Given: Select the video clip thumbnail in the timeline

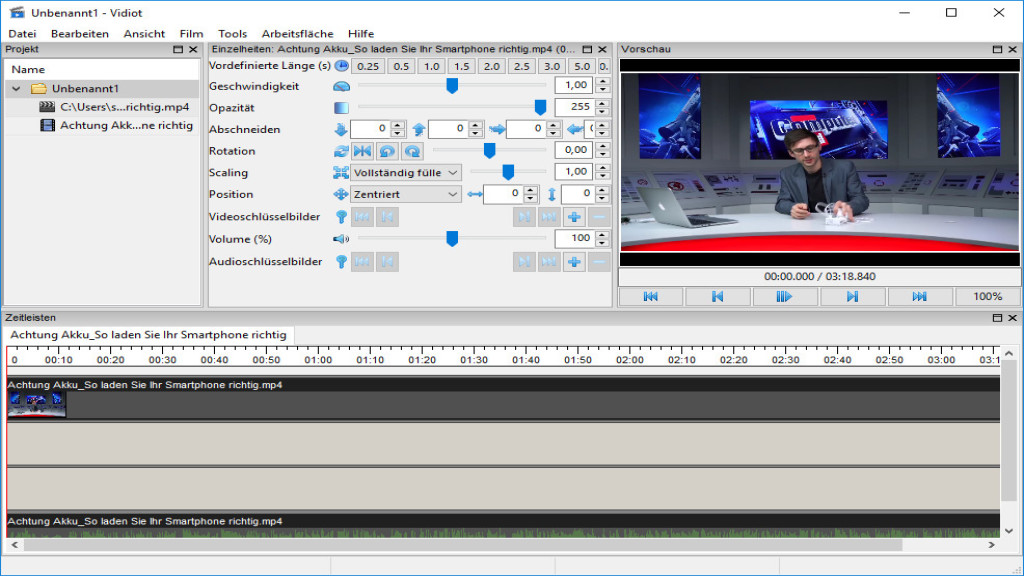Looking at the screenshot, I should pos(37,403).
